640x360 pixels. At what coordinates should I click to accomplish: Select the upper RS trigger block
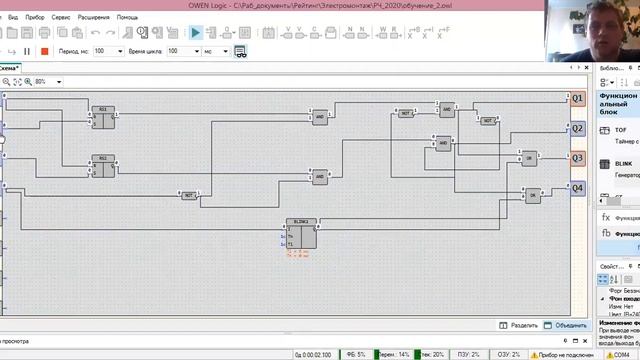[x=103, y=118]
